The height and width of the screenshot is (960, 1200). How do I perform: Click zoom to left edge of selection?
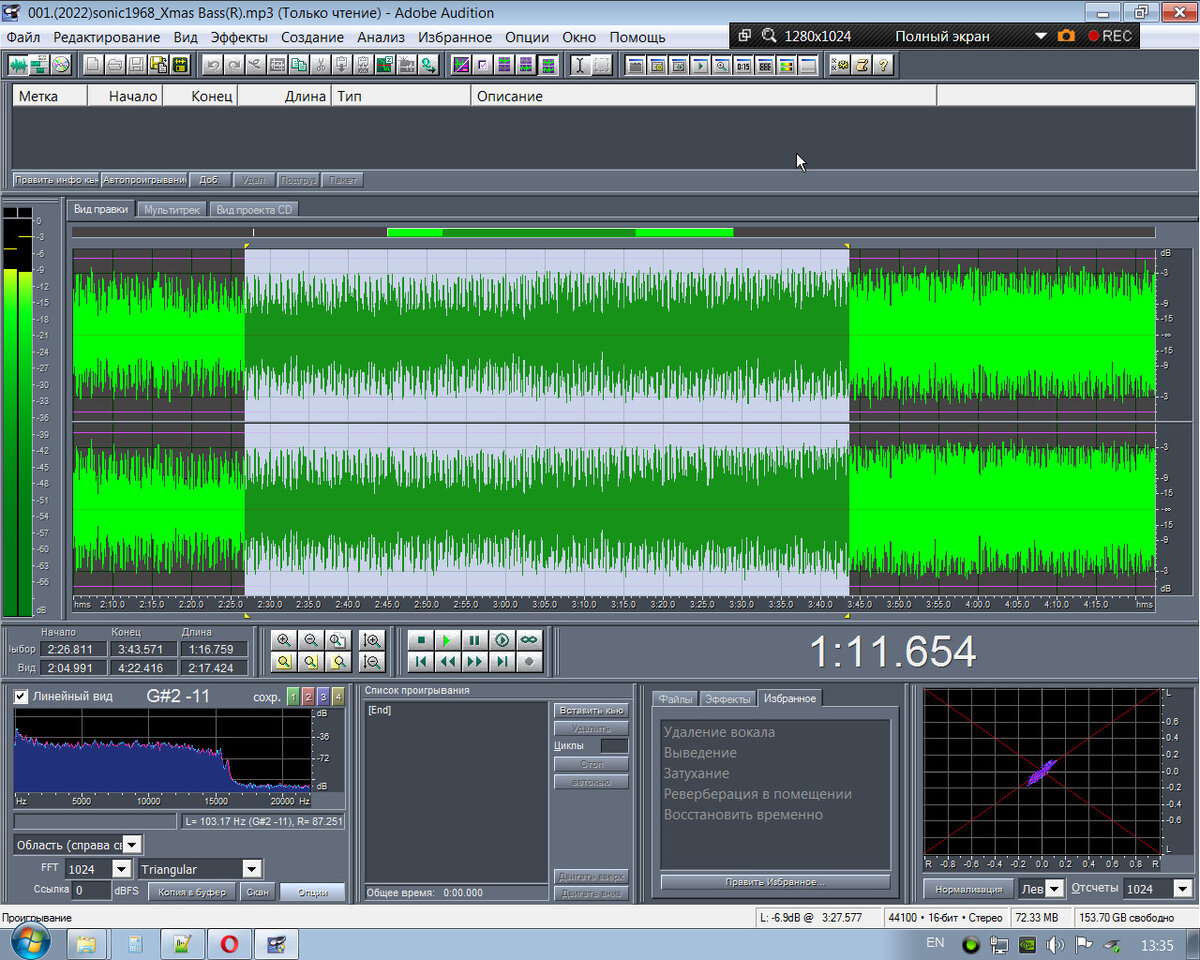311,662
